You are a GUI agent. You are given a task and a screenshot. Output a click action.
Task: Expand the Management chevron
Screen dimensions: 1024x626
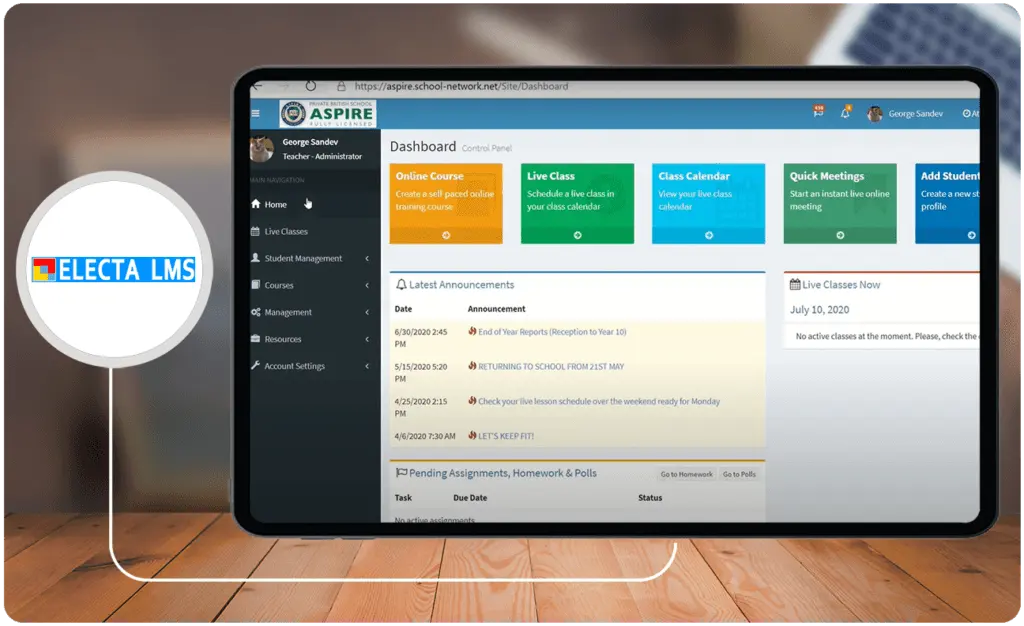pos(367,312)
